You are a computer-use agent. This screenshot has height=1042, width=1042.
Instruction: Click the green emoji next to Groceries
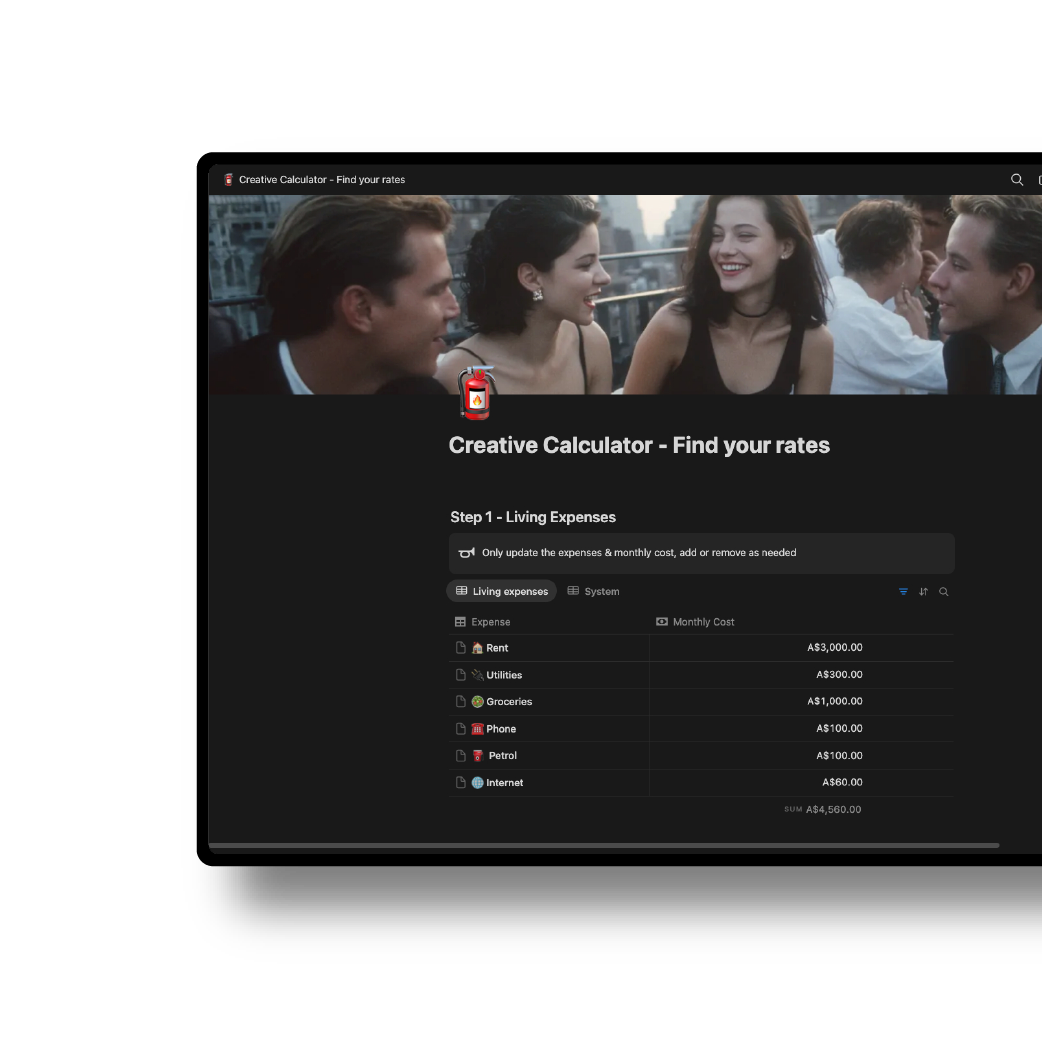(477, 701)
